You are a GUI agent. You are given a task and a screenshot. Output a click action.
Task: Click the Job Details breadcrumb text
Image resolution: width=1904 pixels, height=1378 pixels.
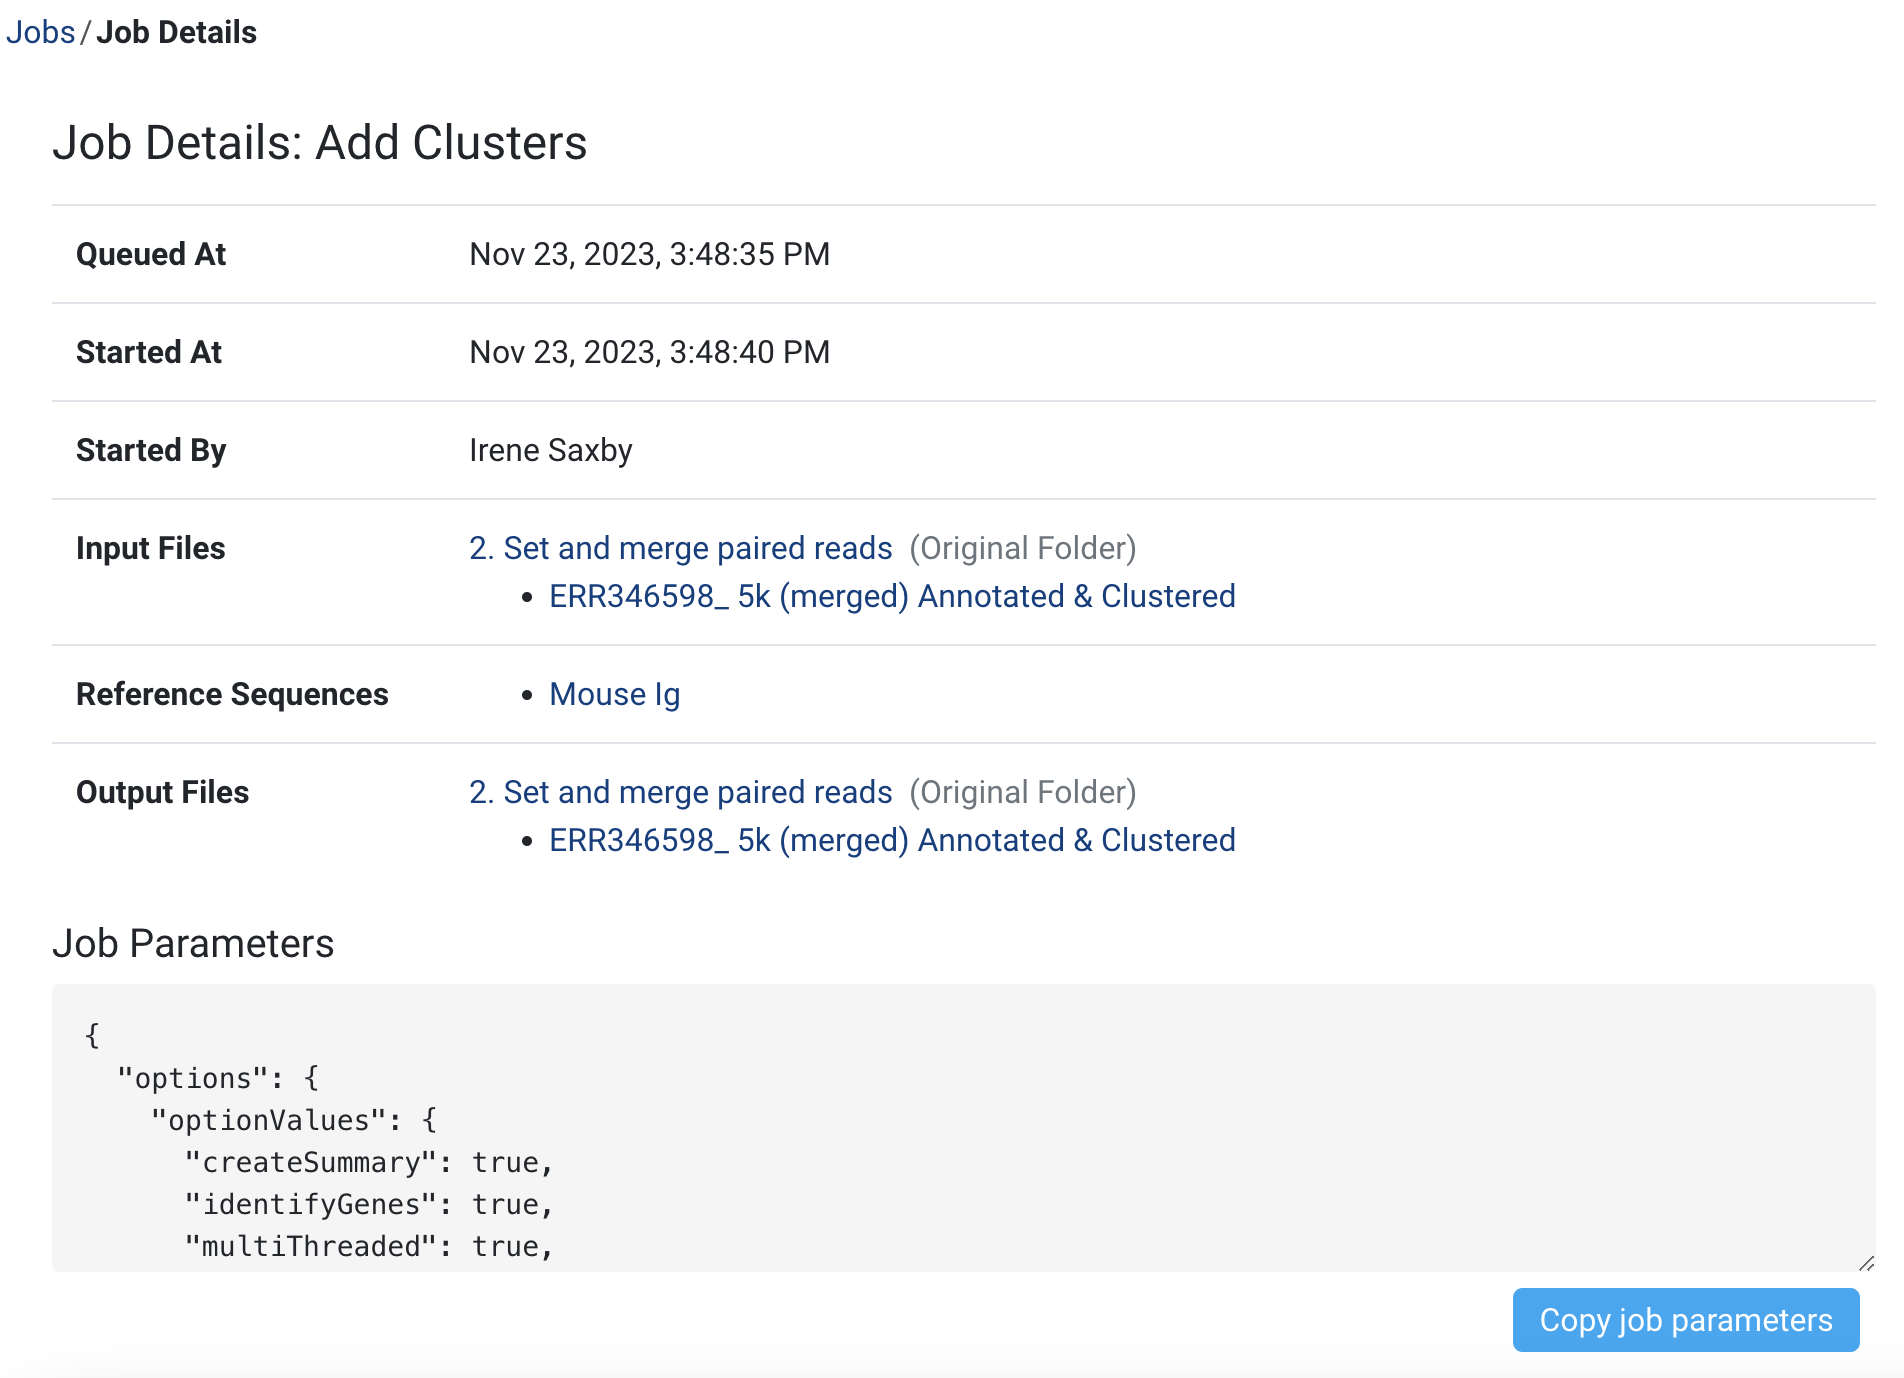pos(176,32)
